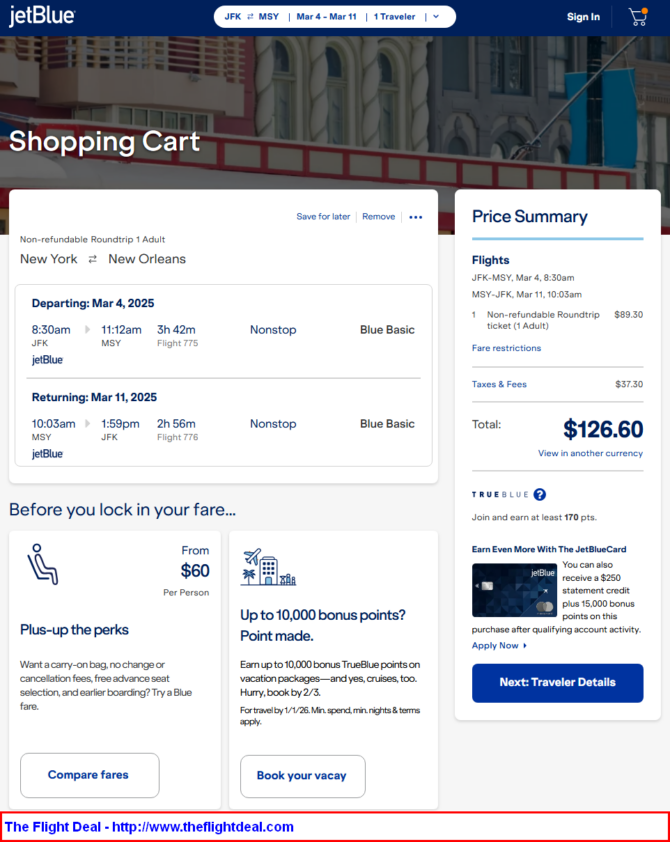
Task: Open the three-dot more options menu
Action: pos(416,217)
